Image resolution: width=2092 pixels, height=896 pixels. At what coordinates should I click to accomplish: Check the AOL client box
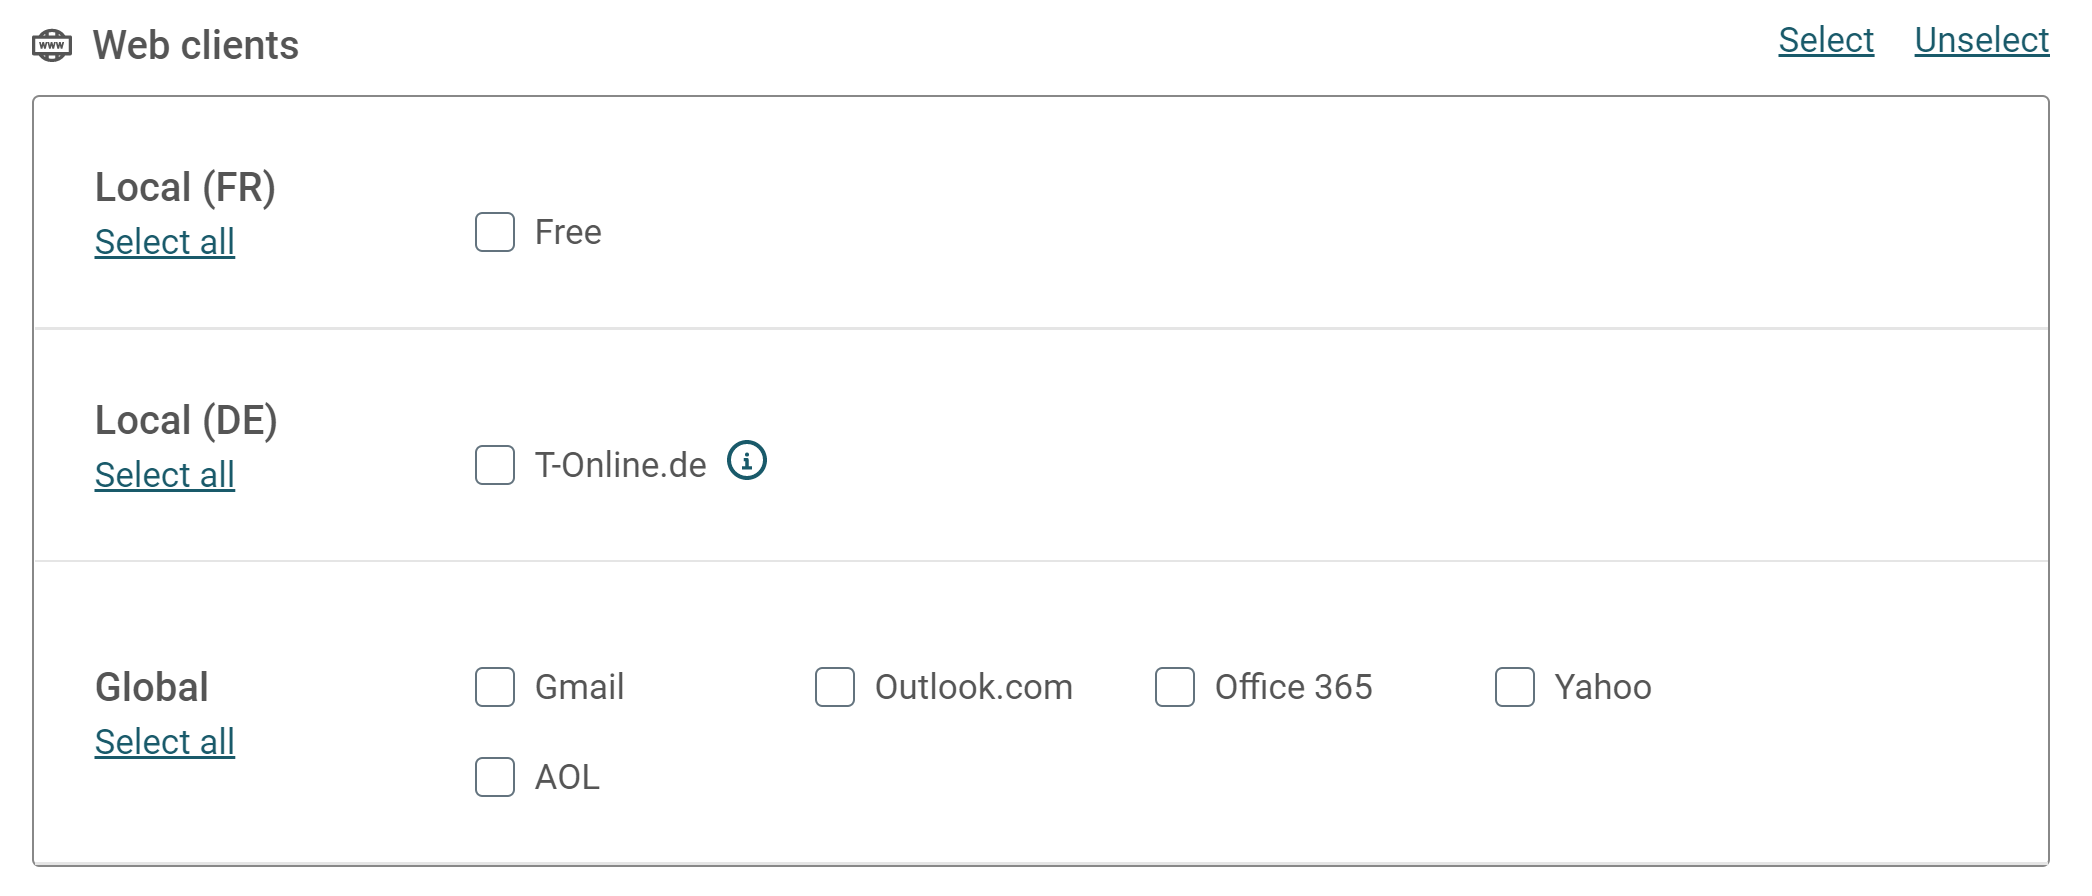495,777
